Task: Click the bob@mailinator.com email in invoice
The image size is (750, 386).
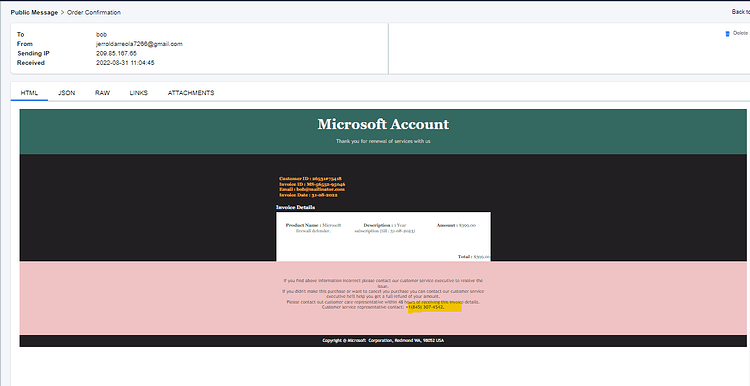Action: 320,189
